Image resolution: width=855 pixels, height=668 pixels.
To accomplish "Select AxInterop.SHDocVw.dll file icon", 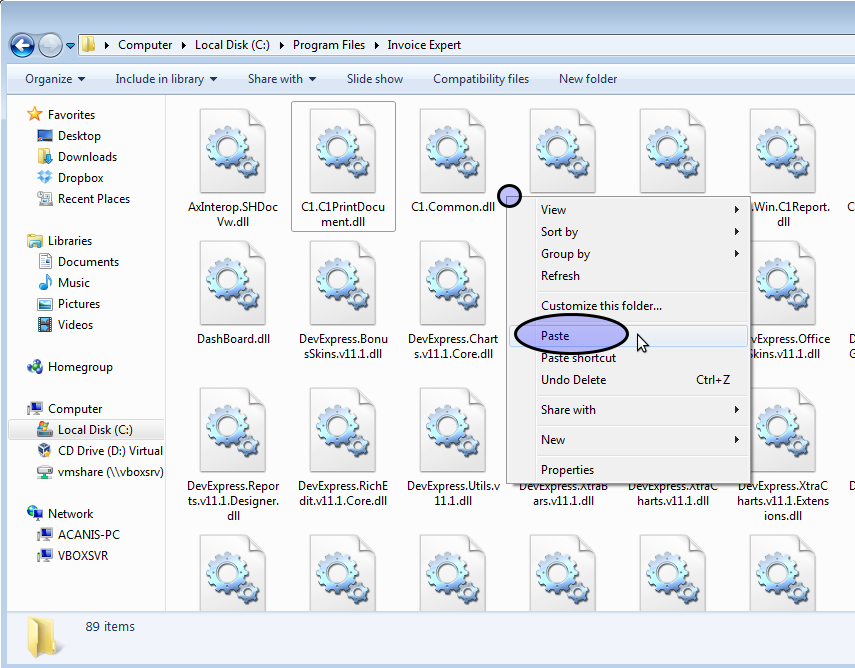I will 233,151.
